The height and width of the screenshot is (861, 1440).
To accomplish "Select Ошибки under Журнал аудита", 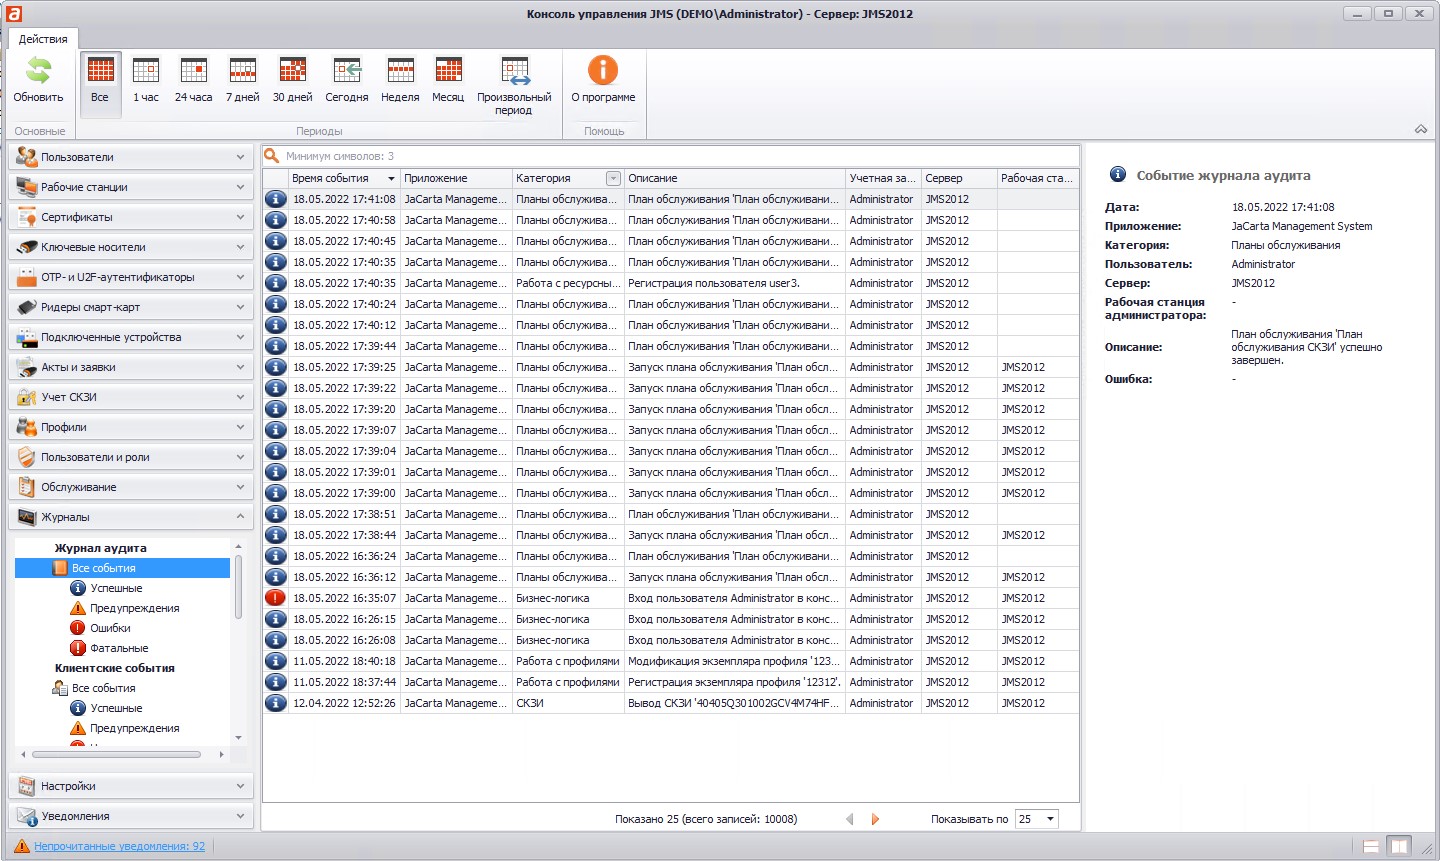I will click(110, 628).
